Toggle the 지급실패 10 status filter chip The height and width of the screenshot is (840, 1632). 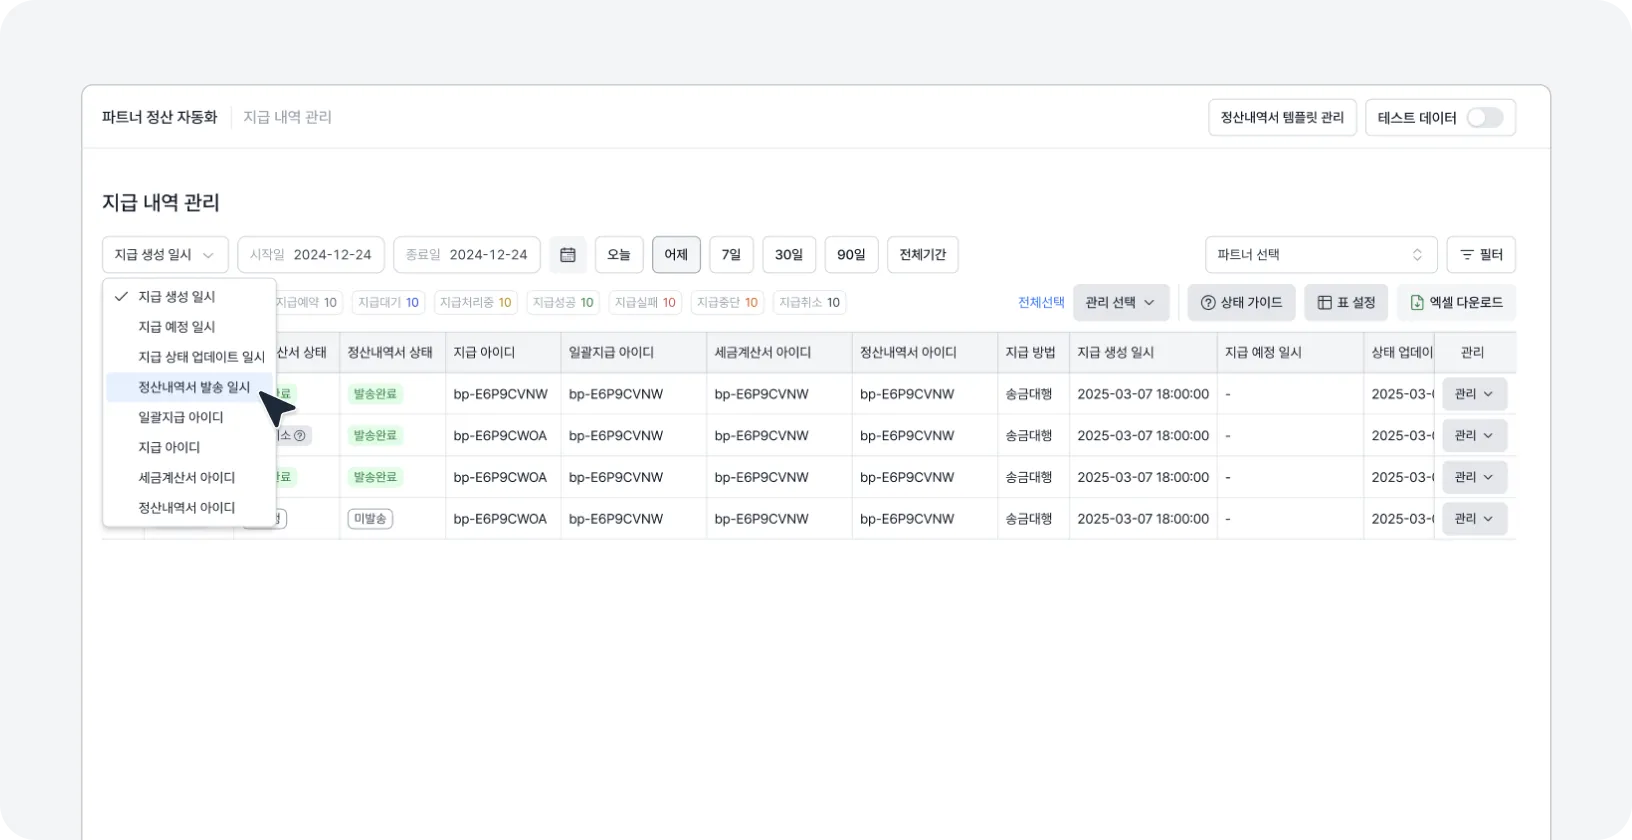(645, 303)
